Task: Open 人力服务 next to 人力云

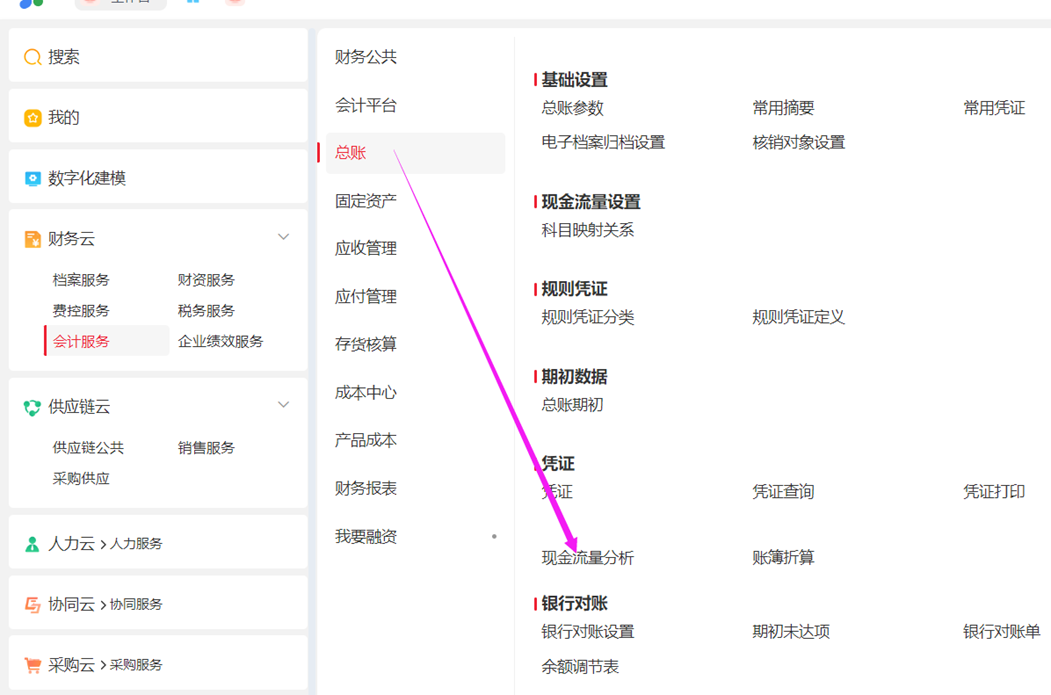Action: pyautogui.click(x=136, y=544)
